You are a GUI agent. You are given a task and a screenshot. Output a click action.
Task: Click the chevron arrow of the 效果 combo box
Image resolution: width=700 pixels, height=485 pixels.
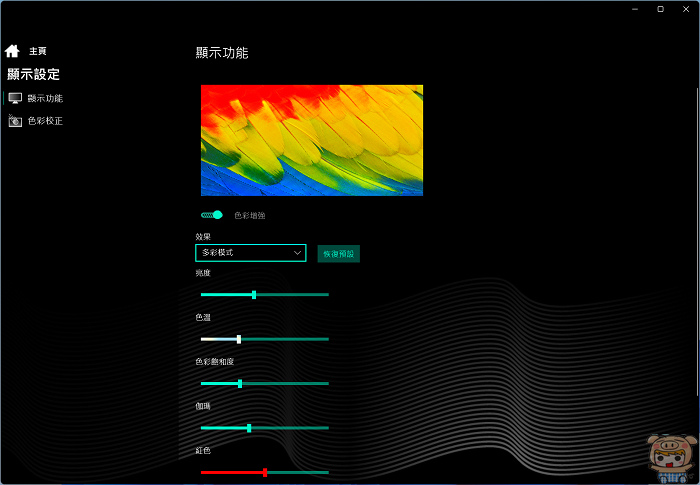pyautogui.click(x=297, y=254)
